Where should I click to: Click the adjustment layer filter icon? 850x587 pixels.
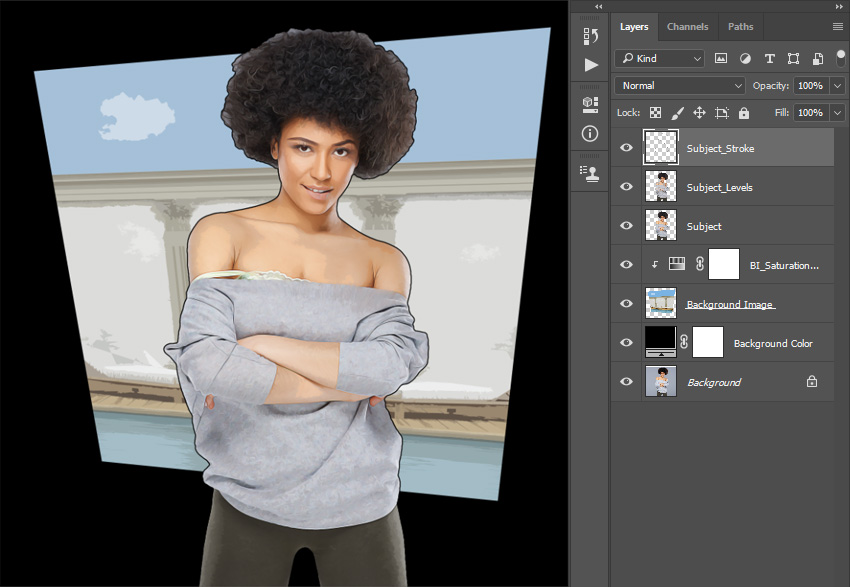tap(745, 59)
